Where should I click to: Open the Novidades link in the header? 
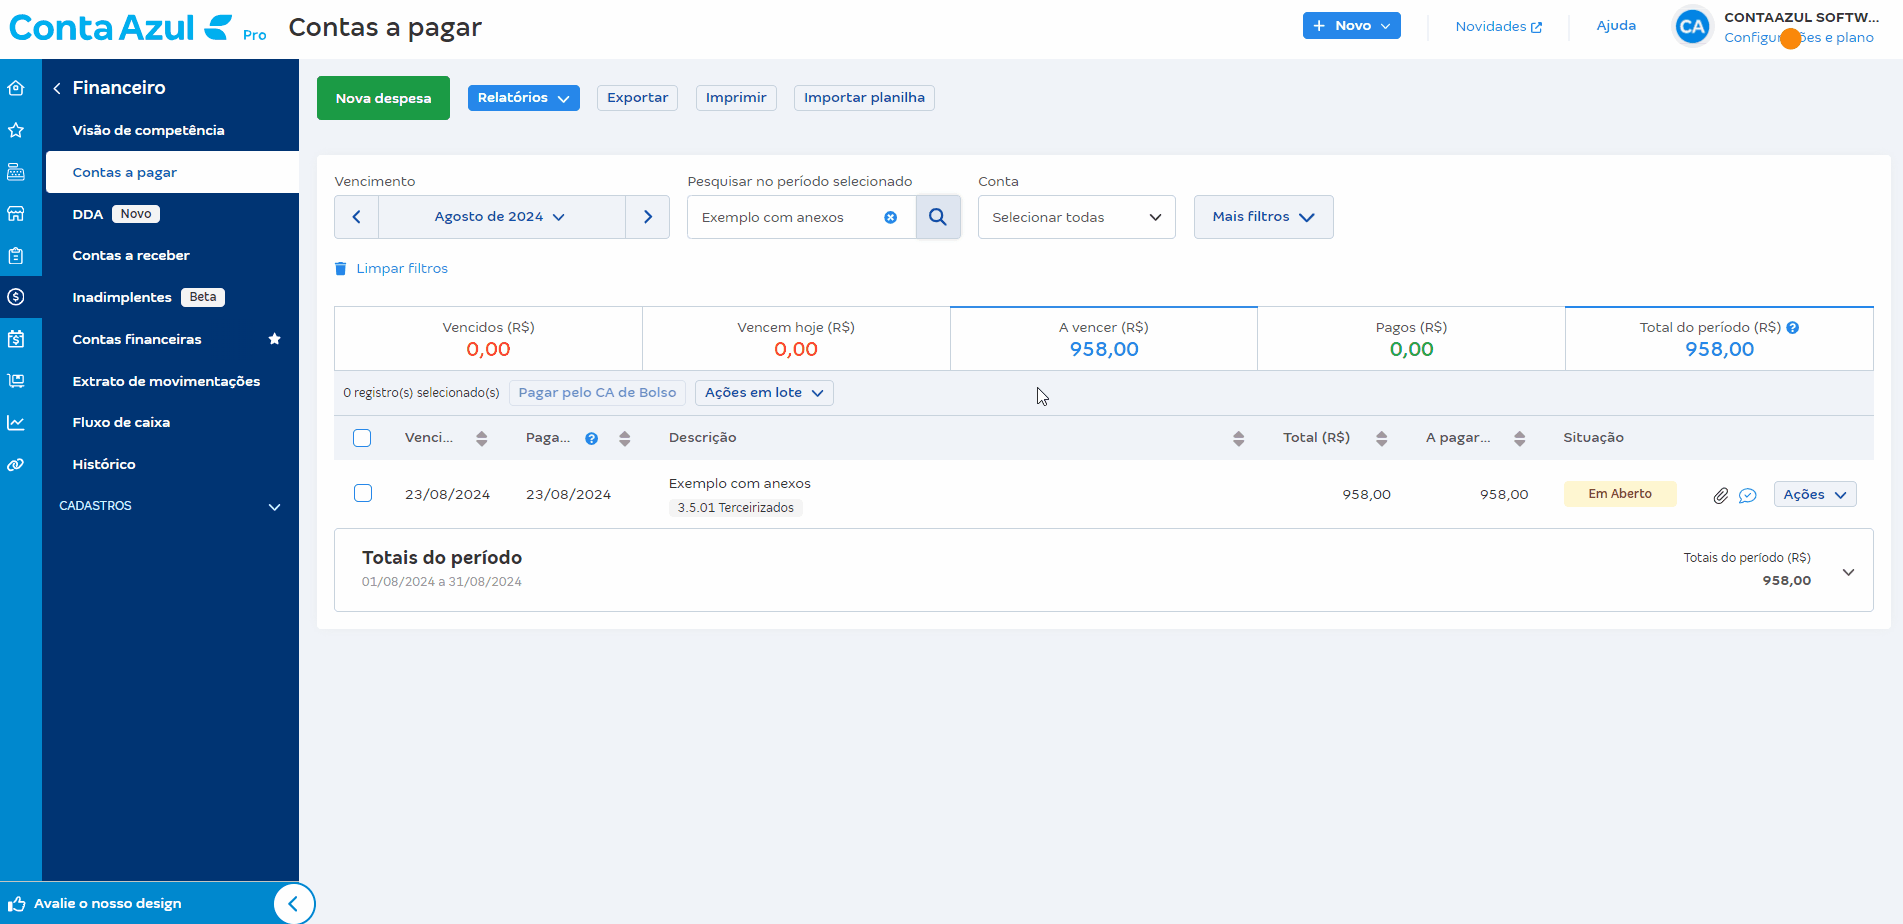(1498, 26)
